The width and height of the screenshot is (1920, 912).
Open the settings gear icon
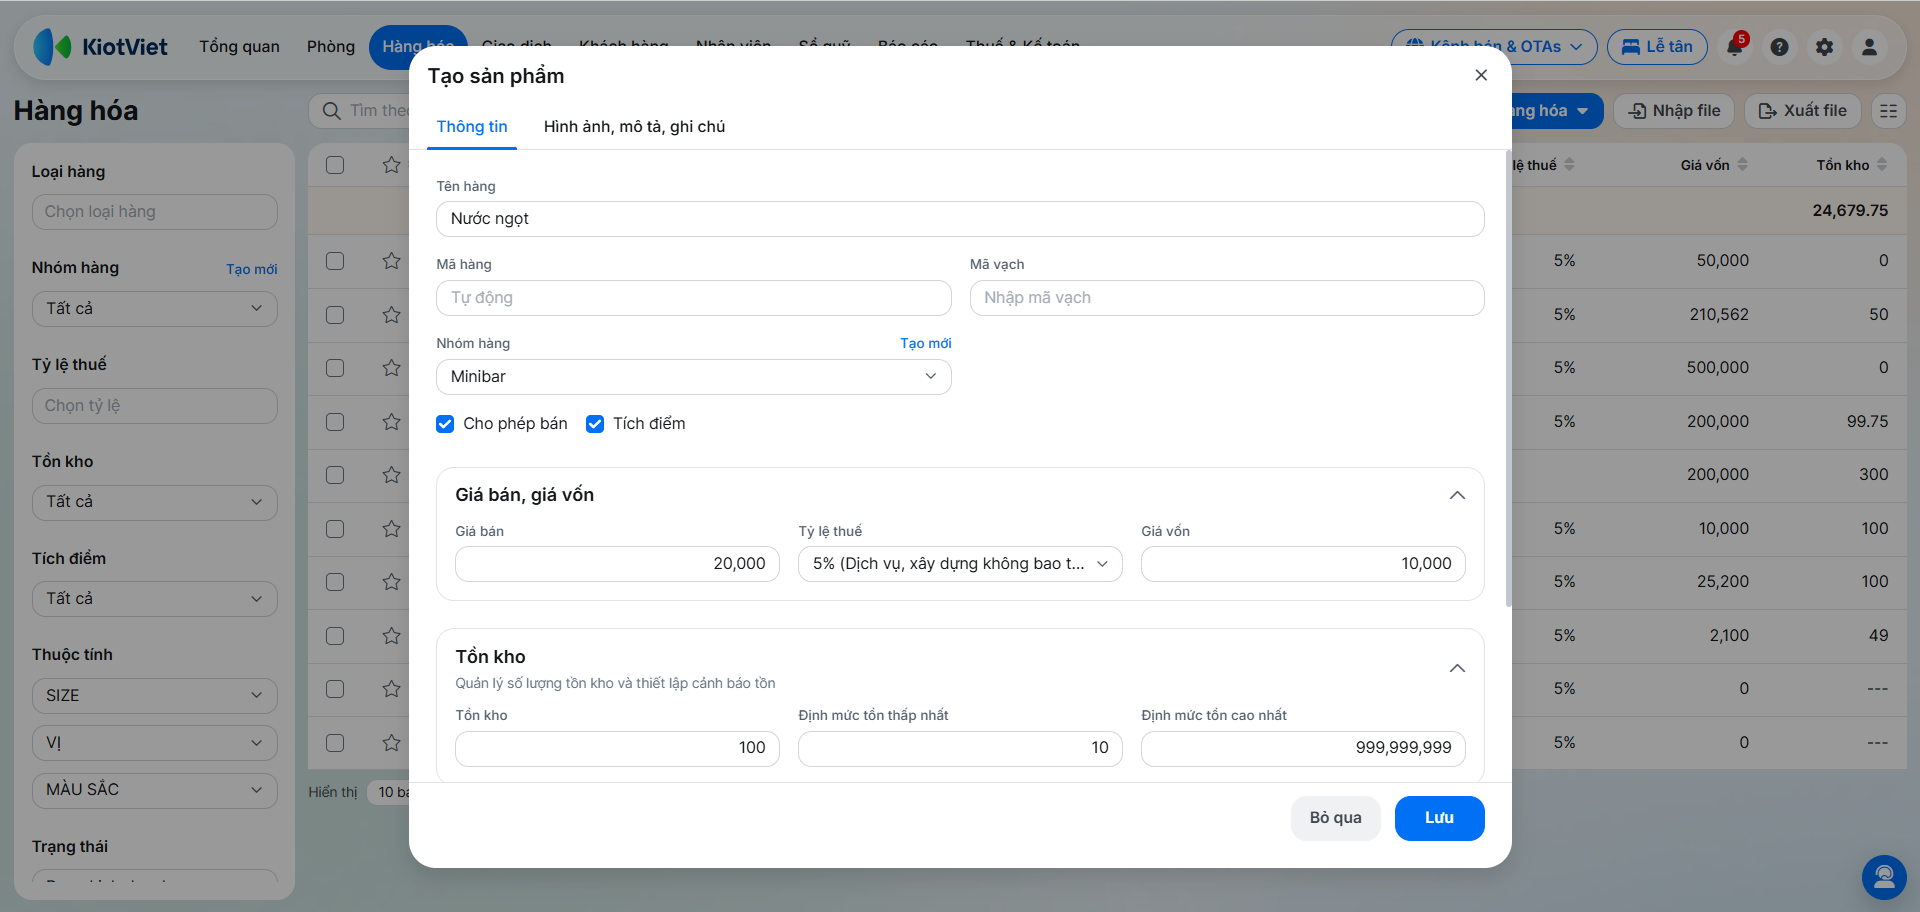(x=1824, y=47)
